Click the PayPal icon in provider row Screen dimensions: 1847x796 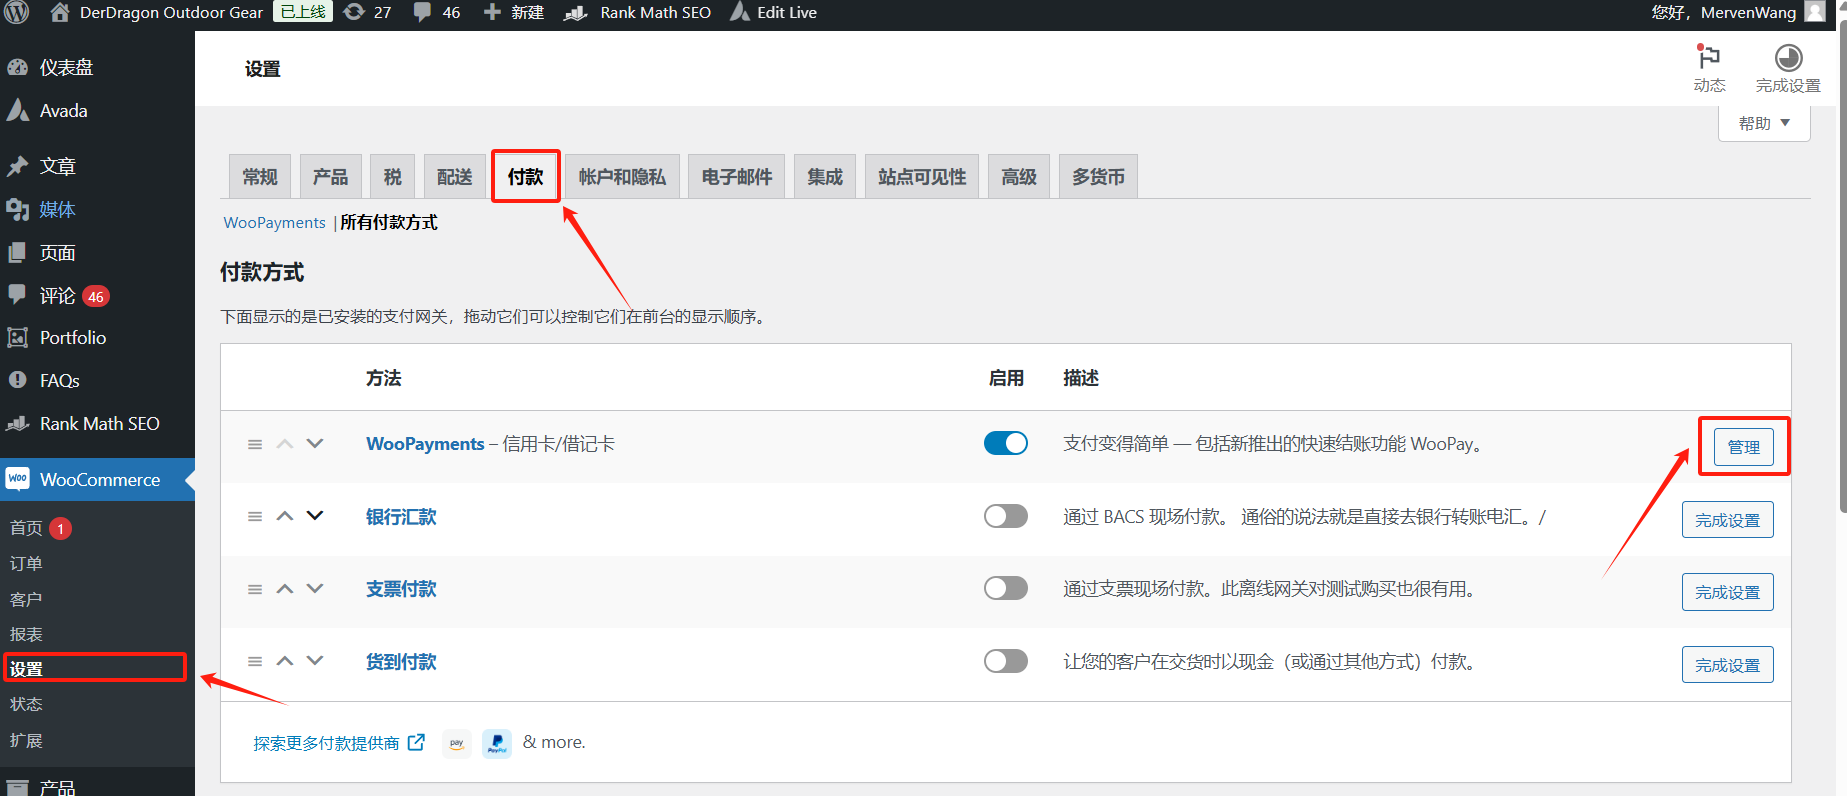[497, 743]
